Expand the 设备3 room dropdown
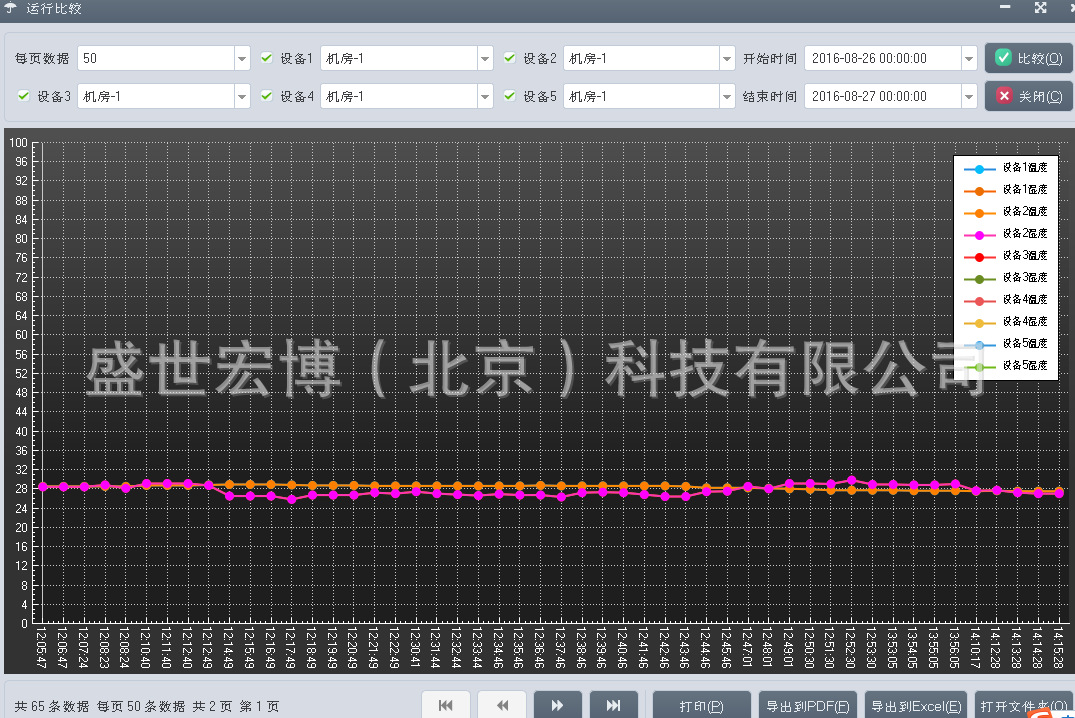 coord(242,96)
